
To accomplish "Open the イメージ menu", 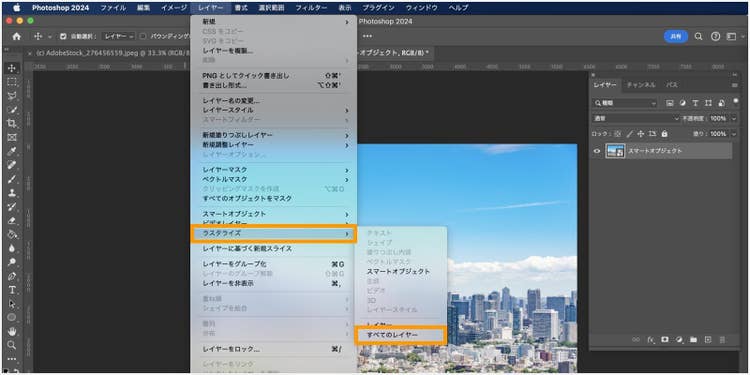I will (x=174, y=8).
